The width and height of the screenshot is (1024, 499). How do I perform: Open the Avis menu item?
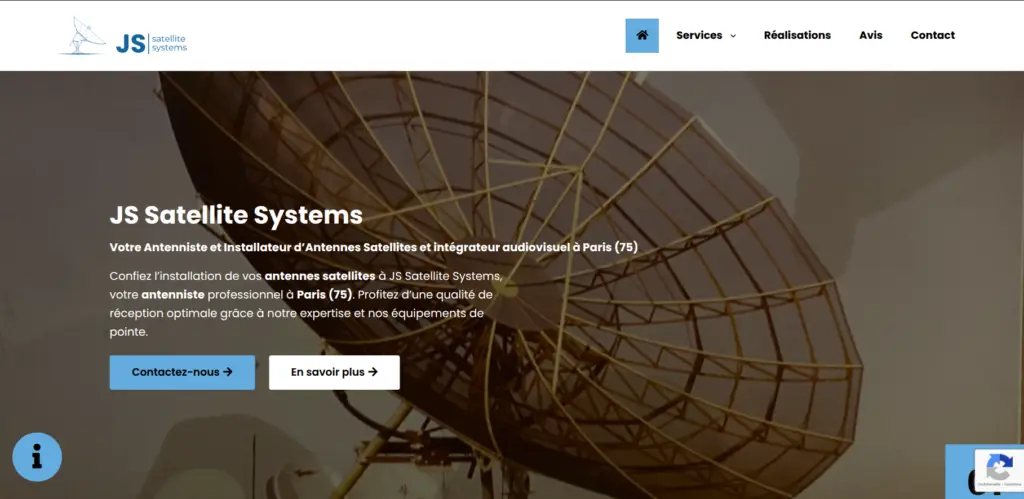(871, 35)
